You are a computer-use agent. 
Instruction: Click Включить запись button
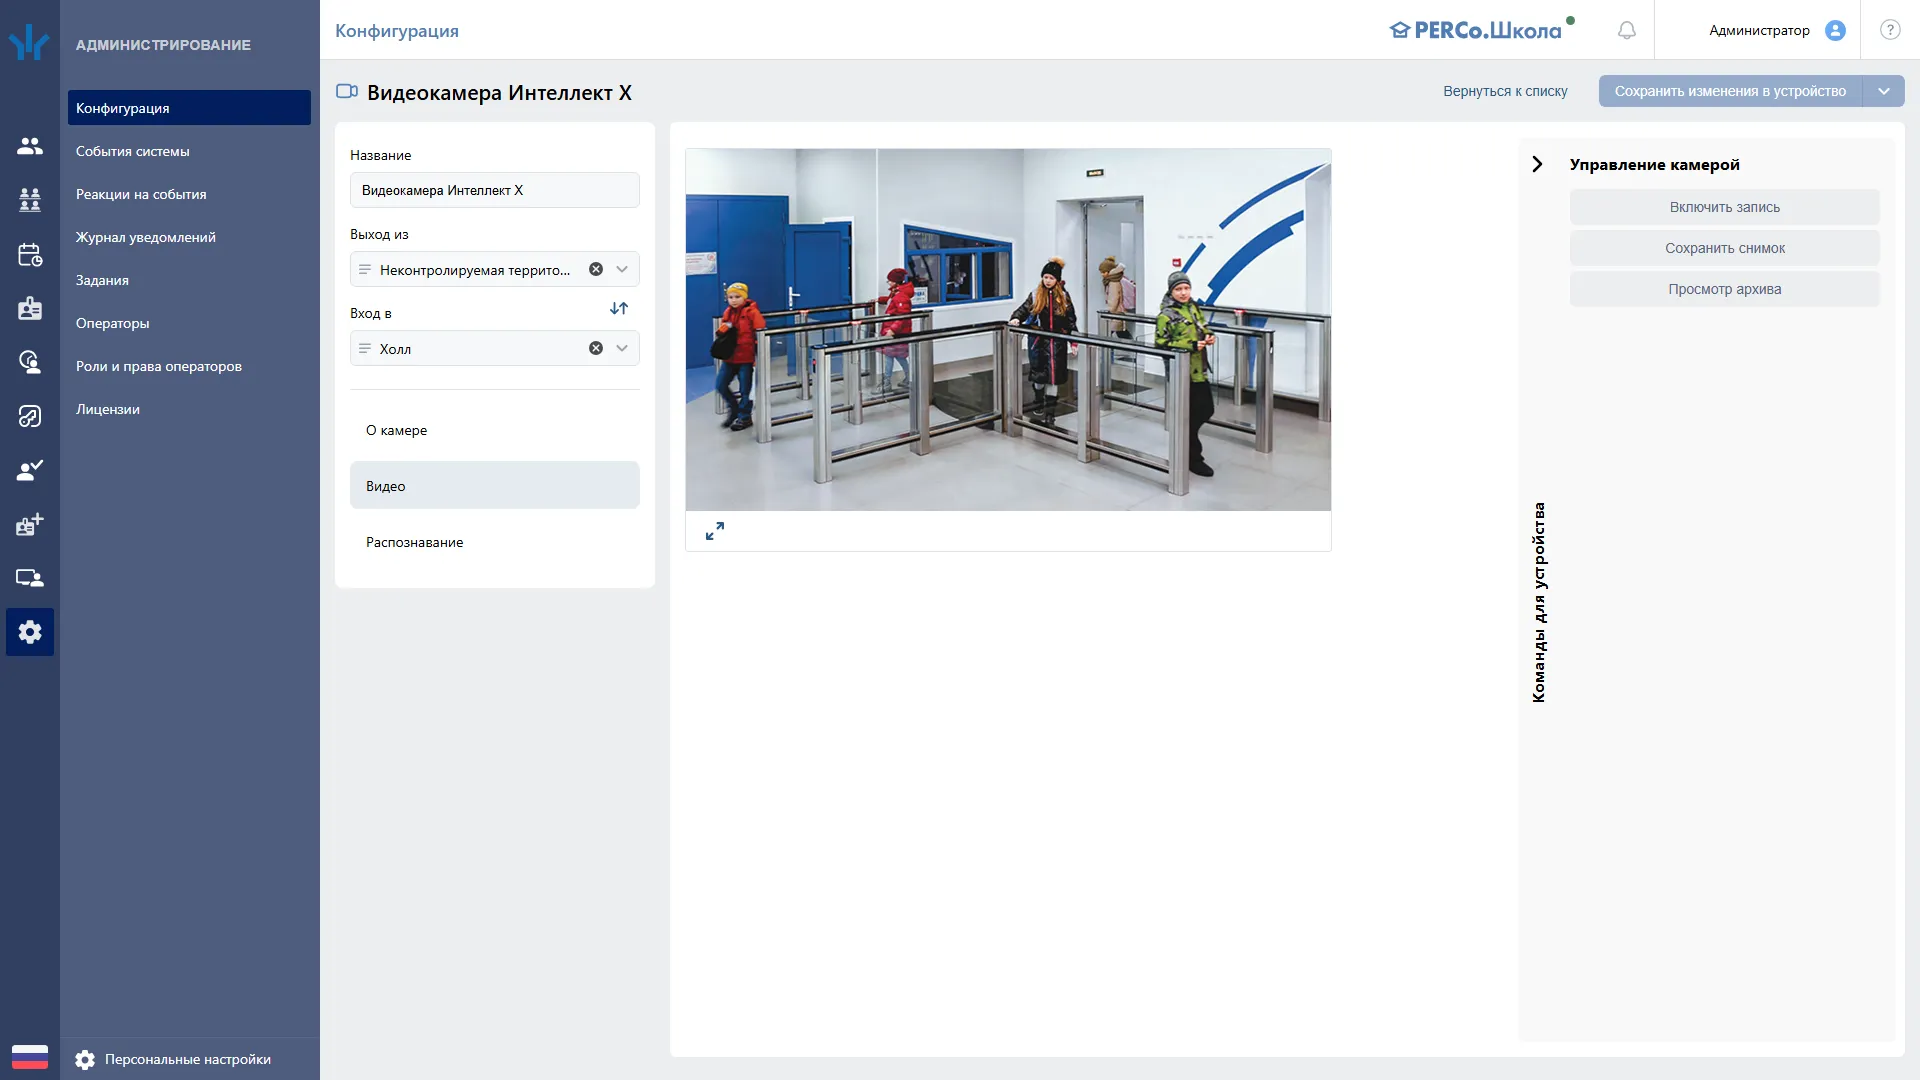(1724, 207)
